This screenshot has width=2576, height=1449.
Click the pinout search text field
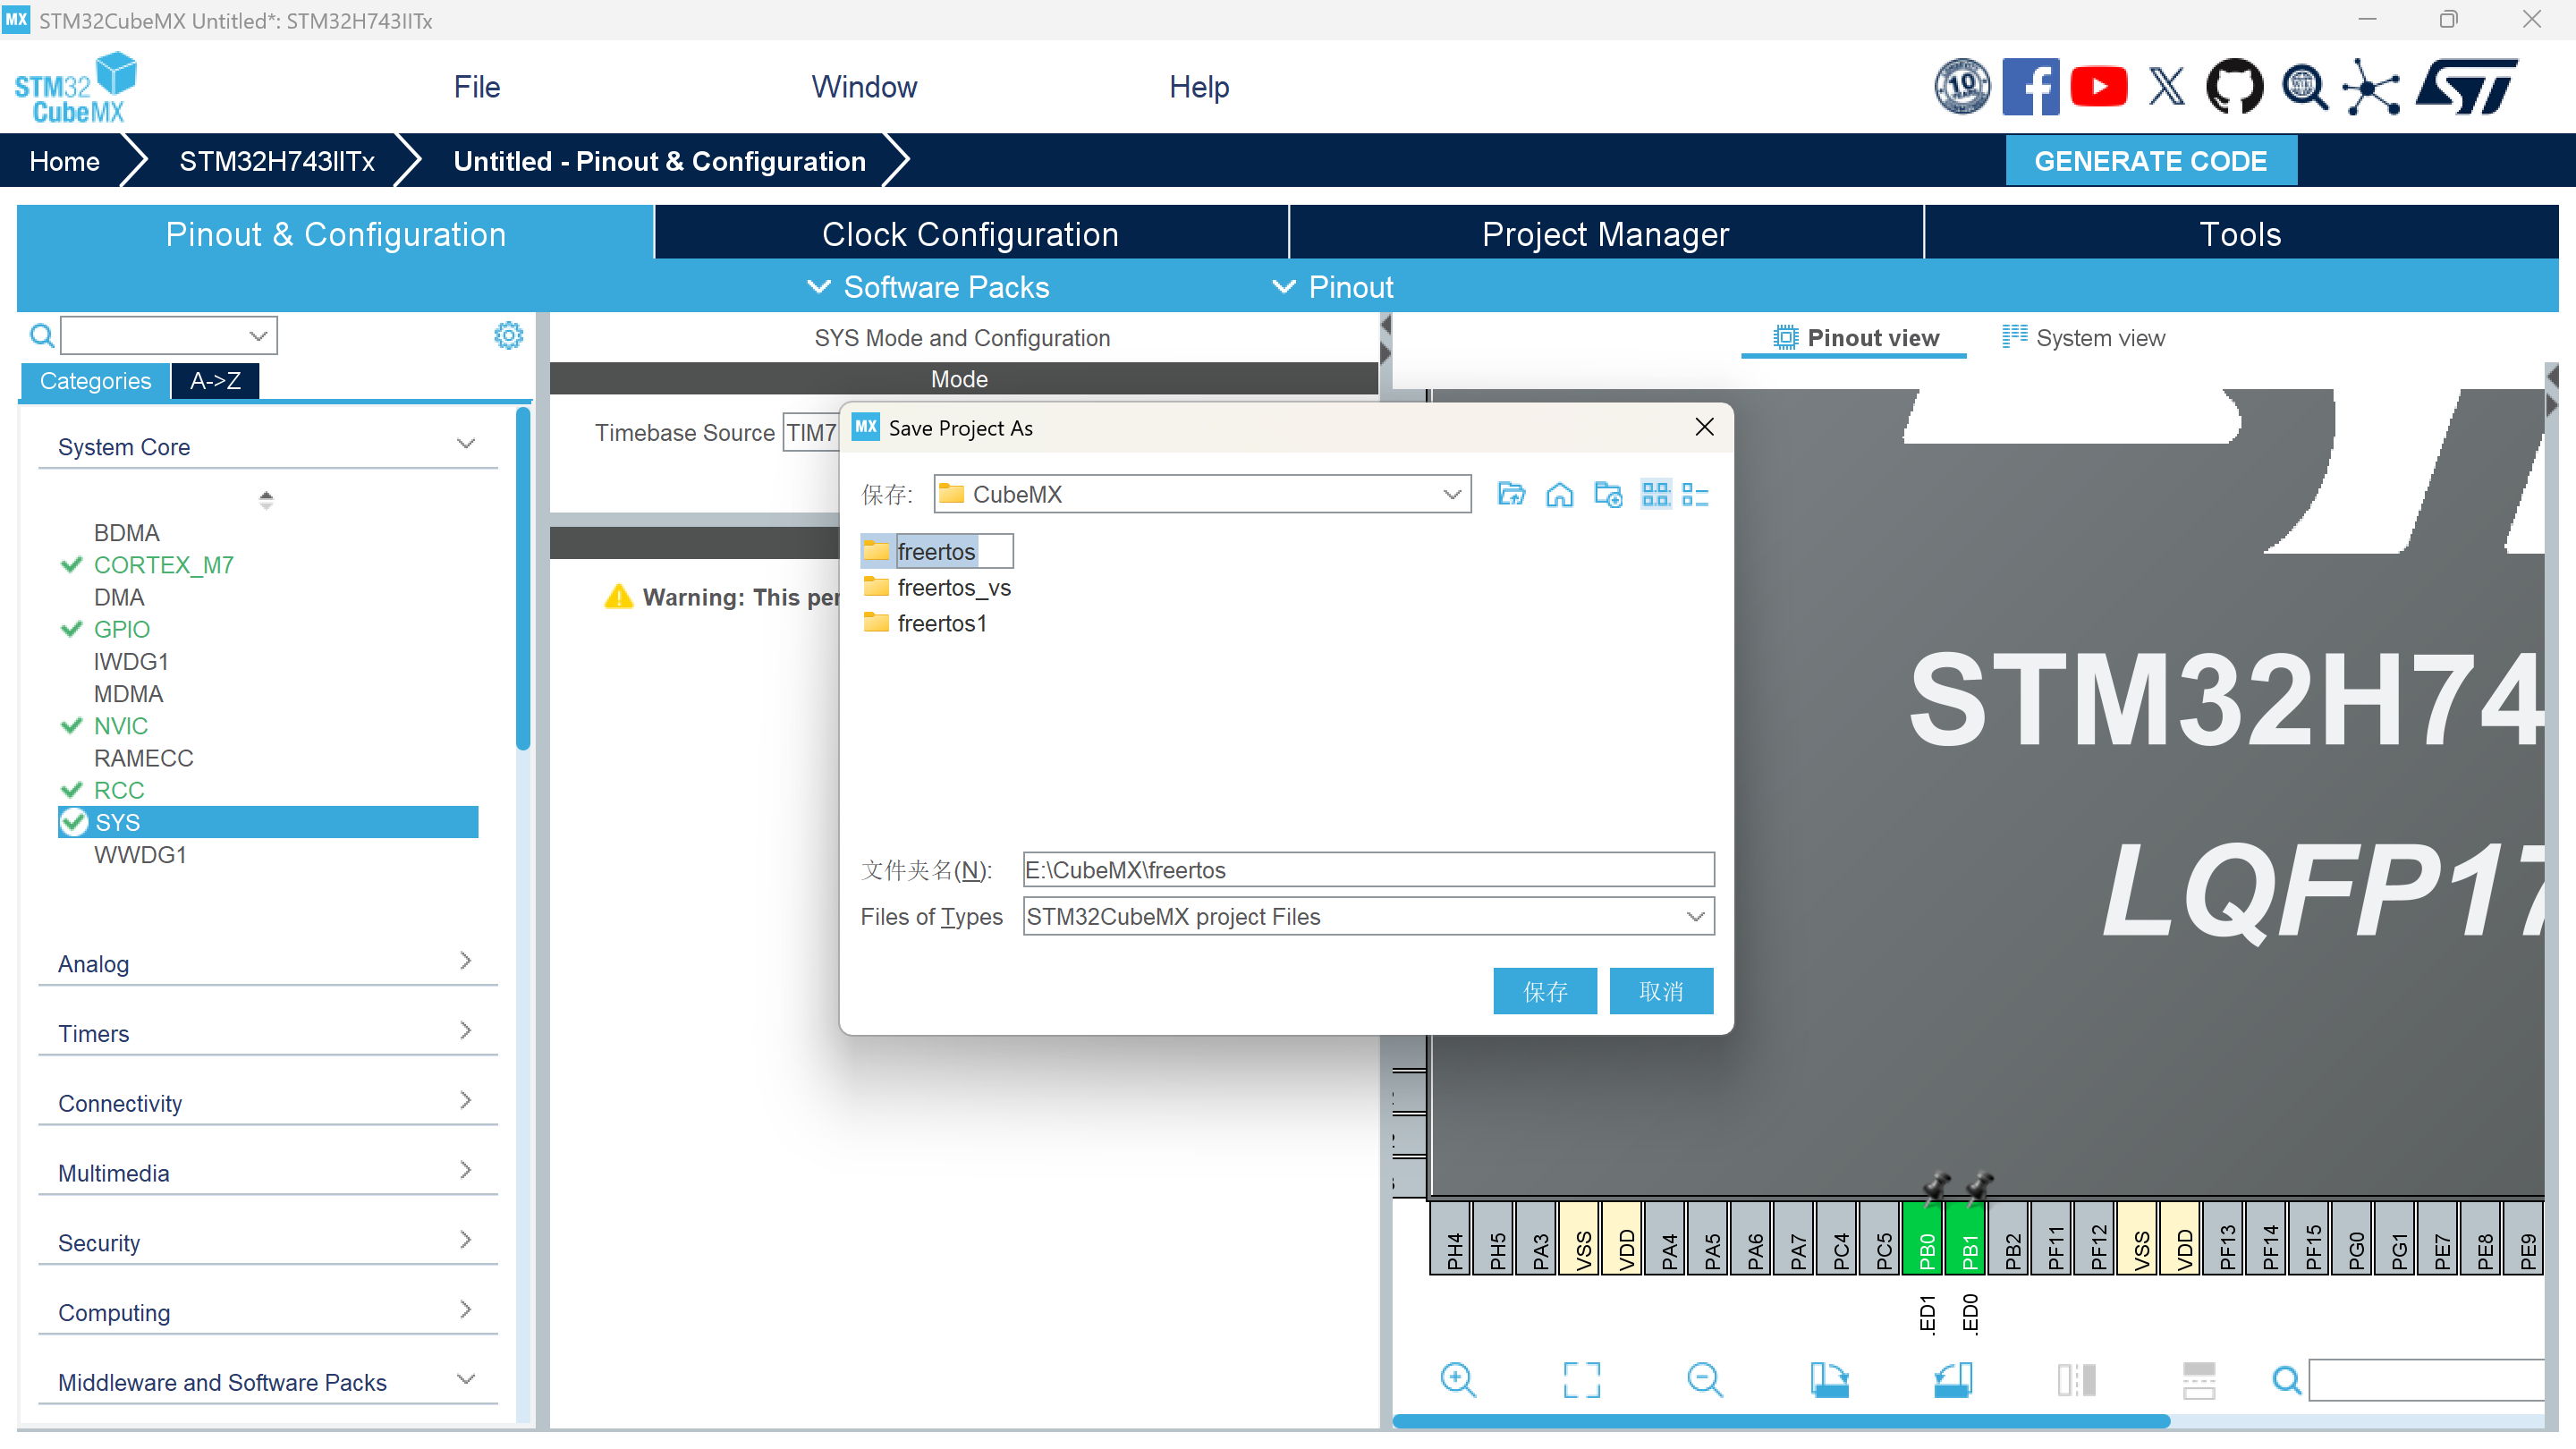coord(2426,1380)
